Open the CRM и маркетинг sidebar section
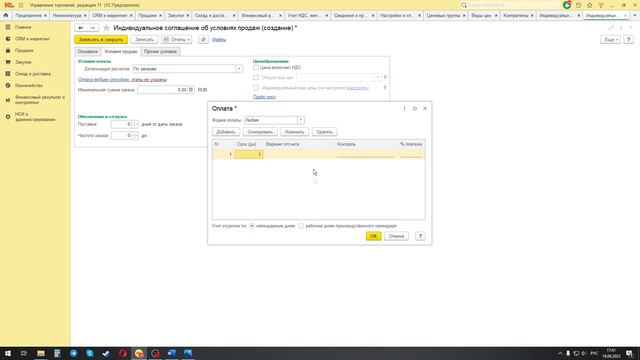This screenshot has height=360, width=640. (32, 39)
